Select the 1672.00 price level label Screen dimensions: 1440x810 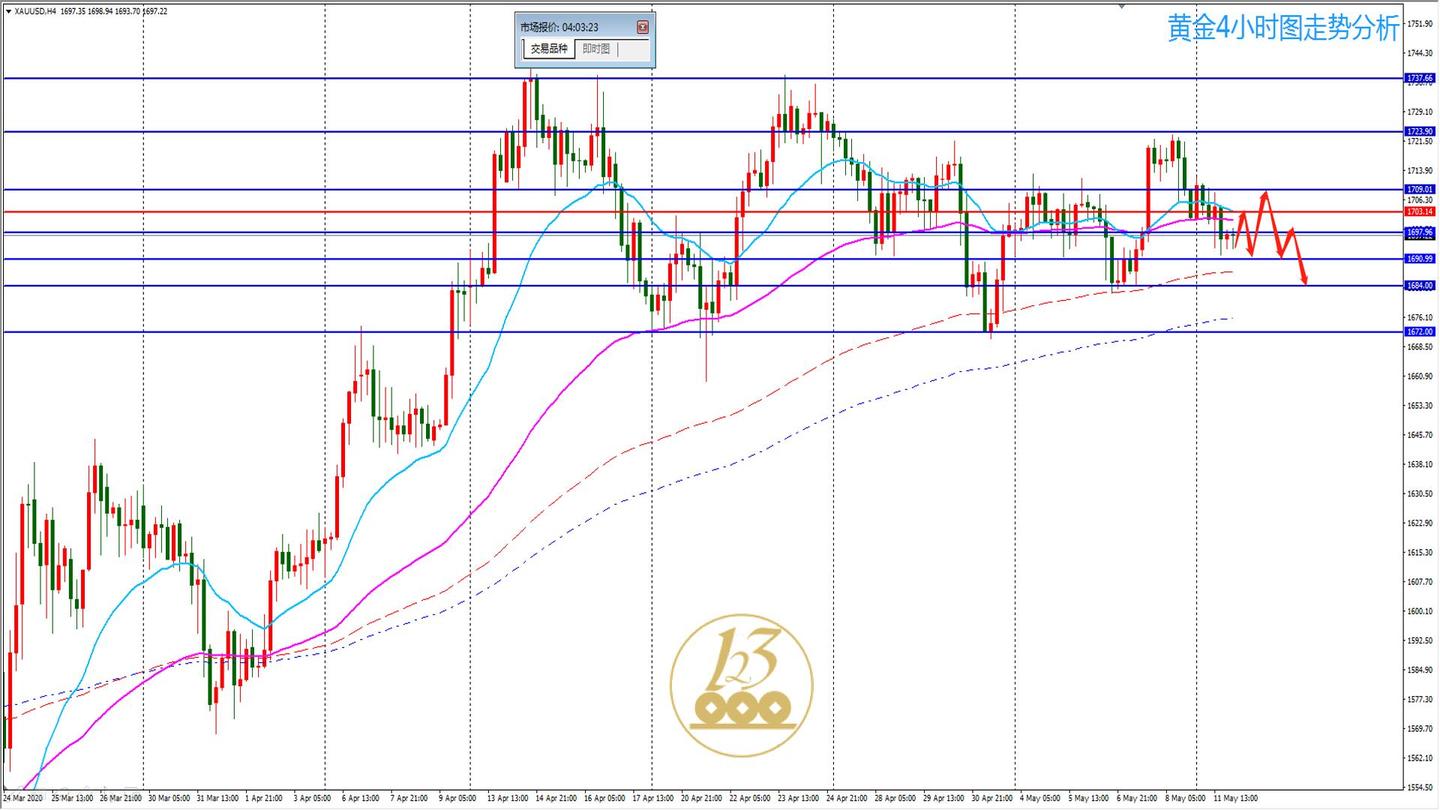[1420, 332]
